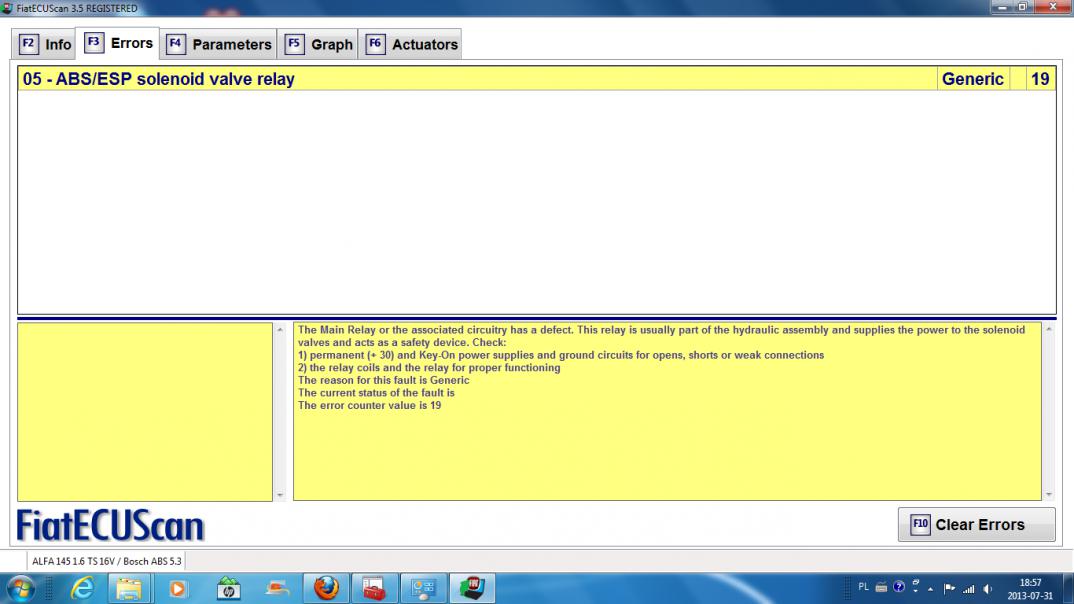Click the F6 key icon
This screenshot has height=604, width=1074.
coord(375,44)
